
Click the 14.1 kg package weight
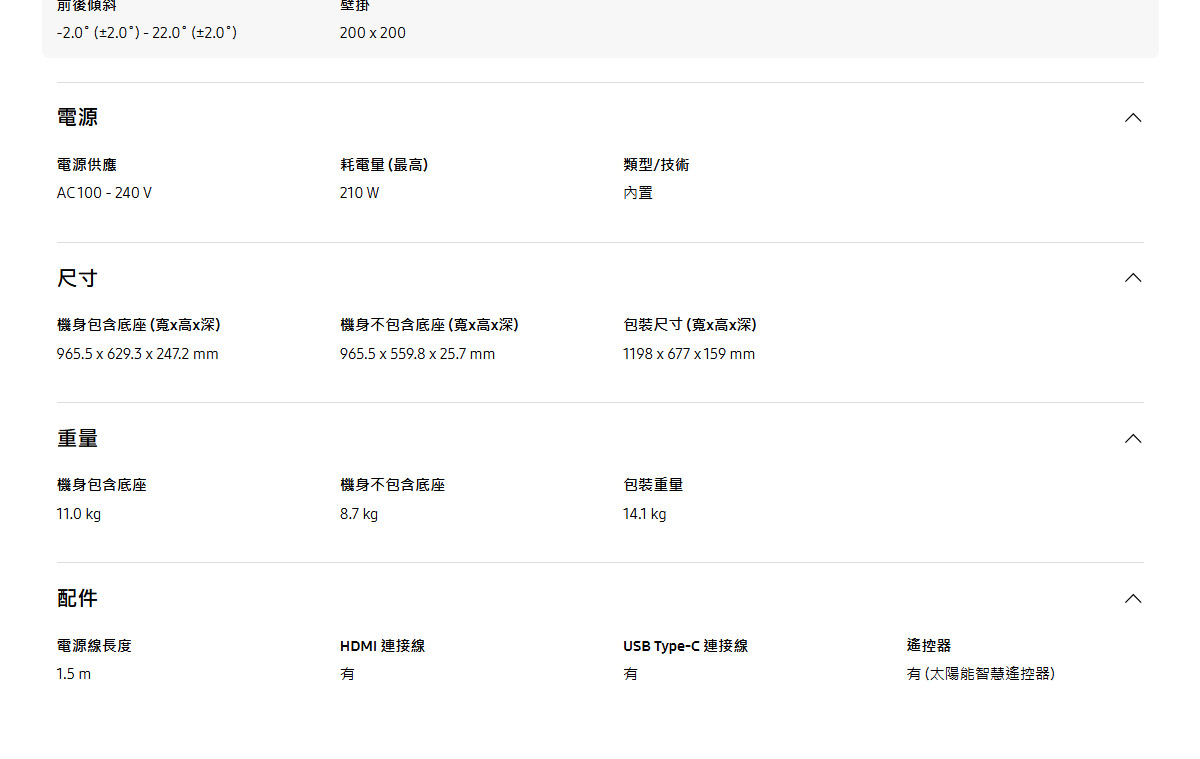[x=644, y=514]
